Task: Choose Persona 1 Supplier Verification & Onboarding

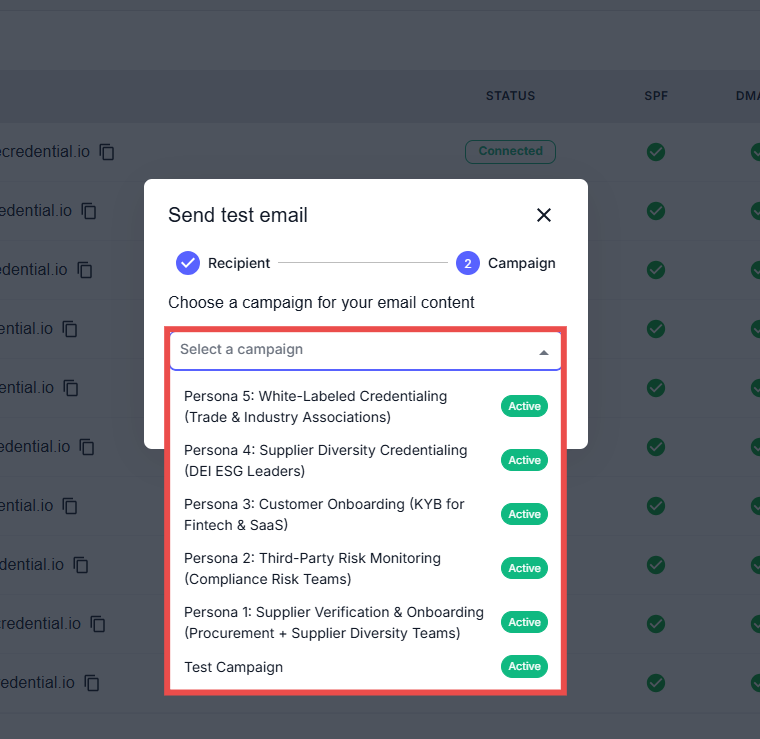Action: pos(330,622)
